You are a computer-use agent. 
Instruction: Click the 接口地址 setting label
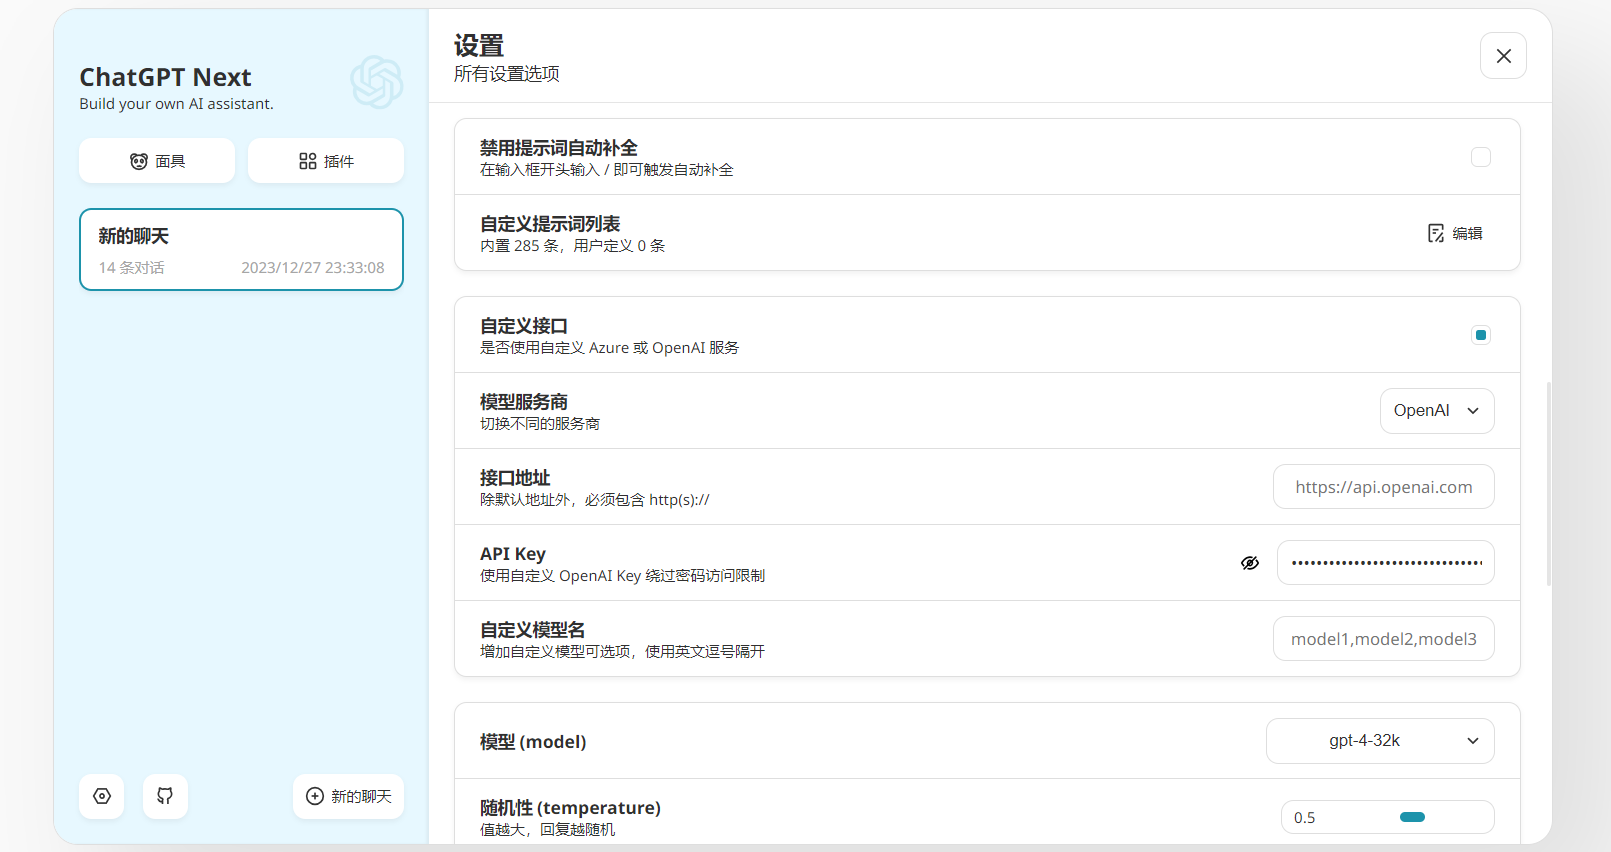tap(515, 478)
